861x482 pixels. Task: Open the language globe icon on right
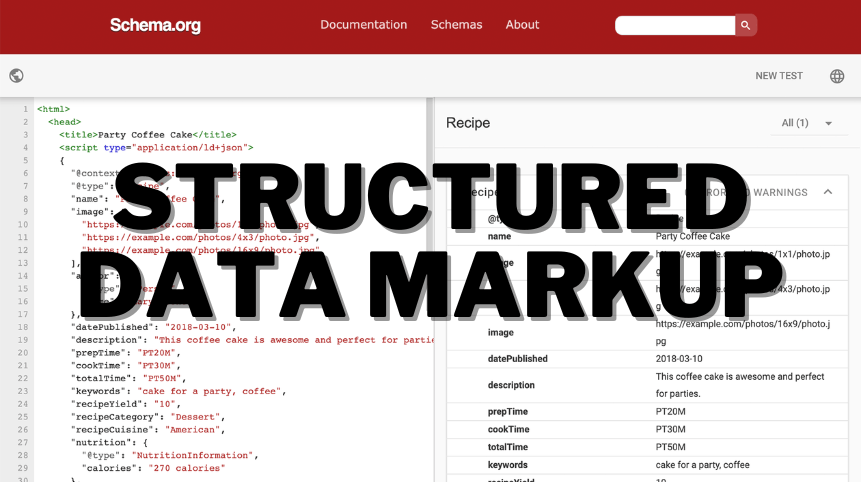[837, 76]
